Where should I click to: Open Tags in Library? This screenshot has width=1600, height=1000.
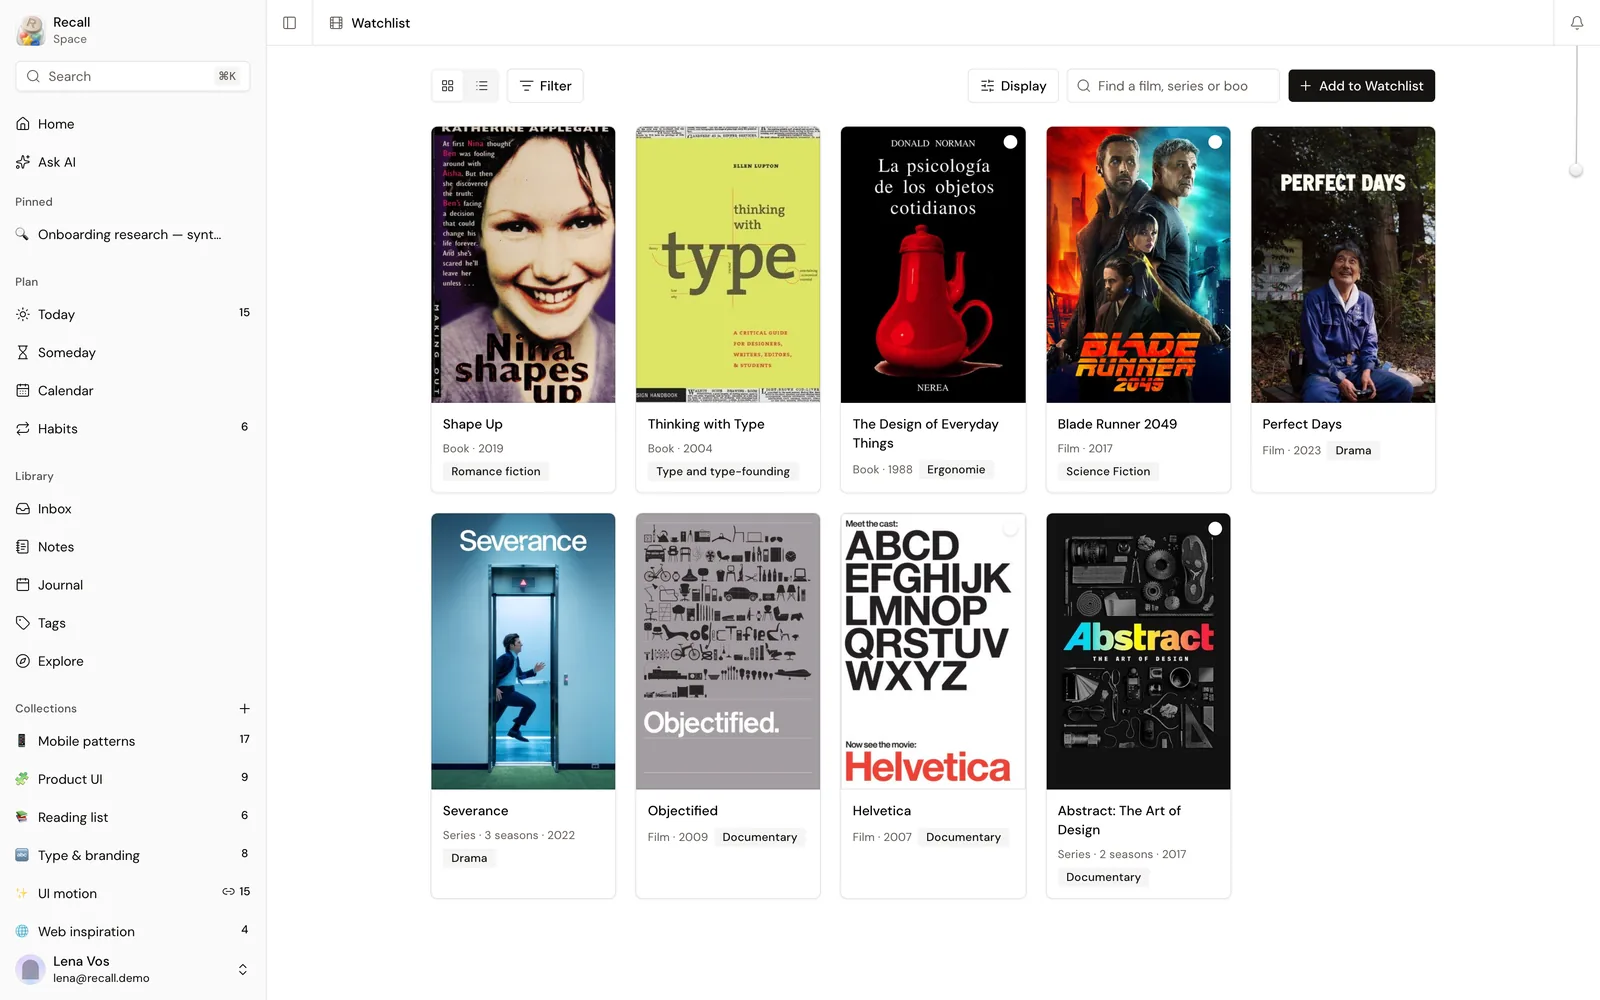coord(133,623)
